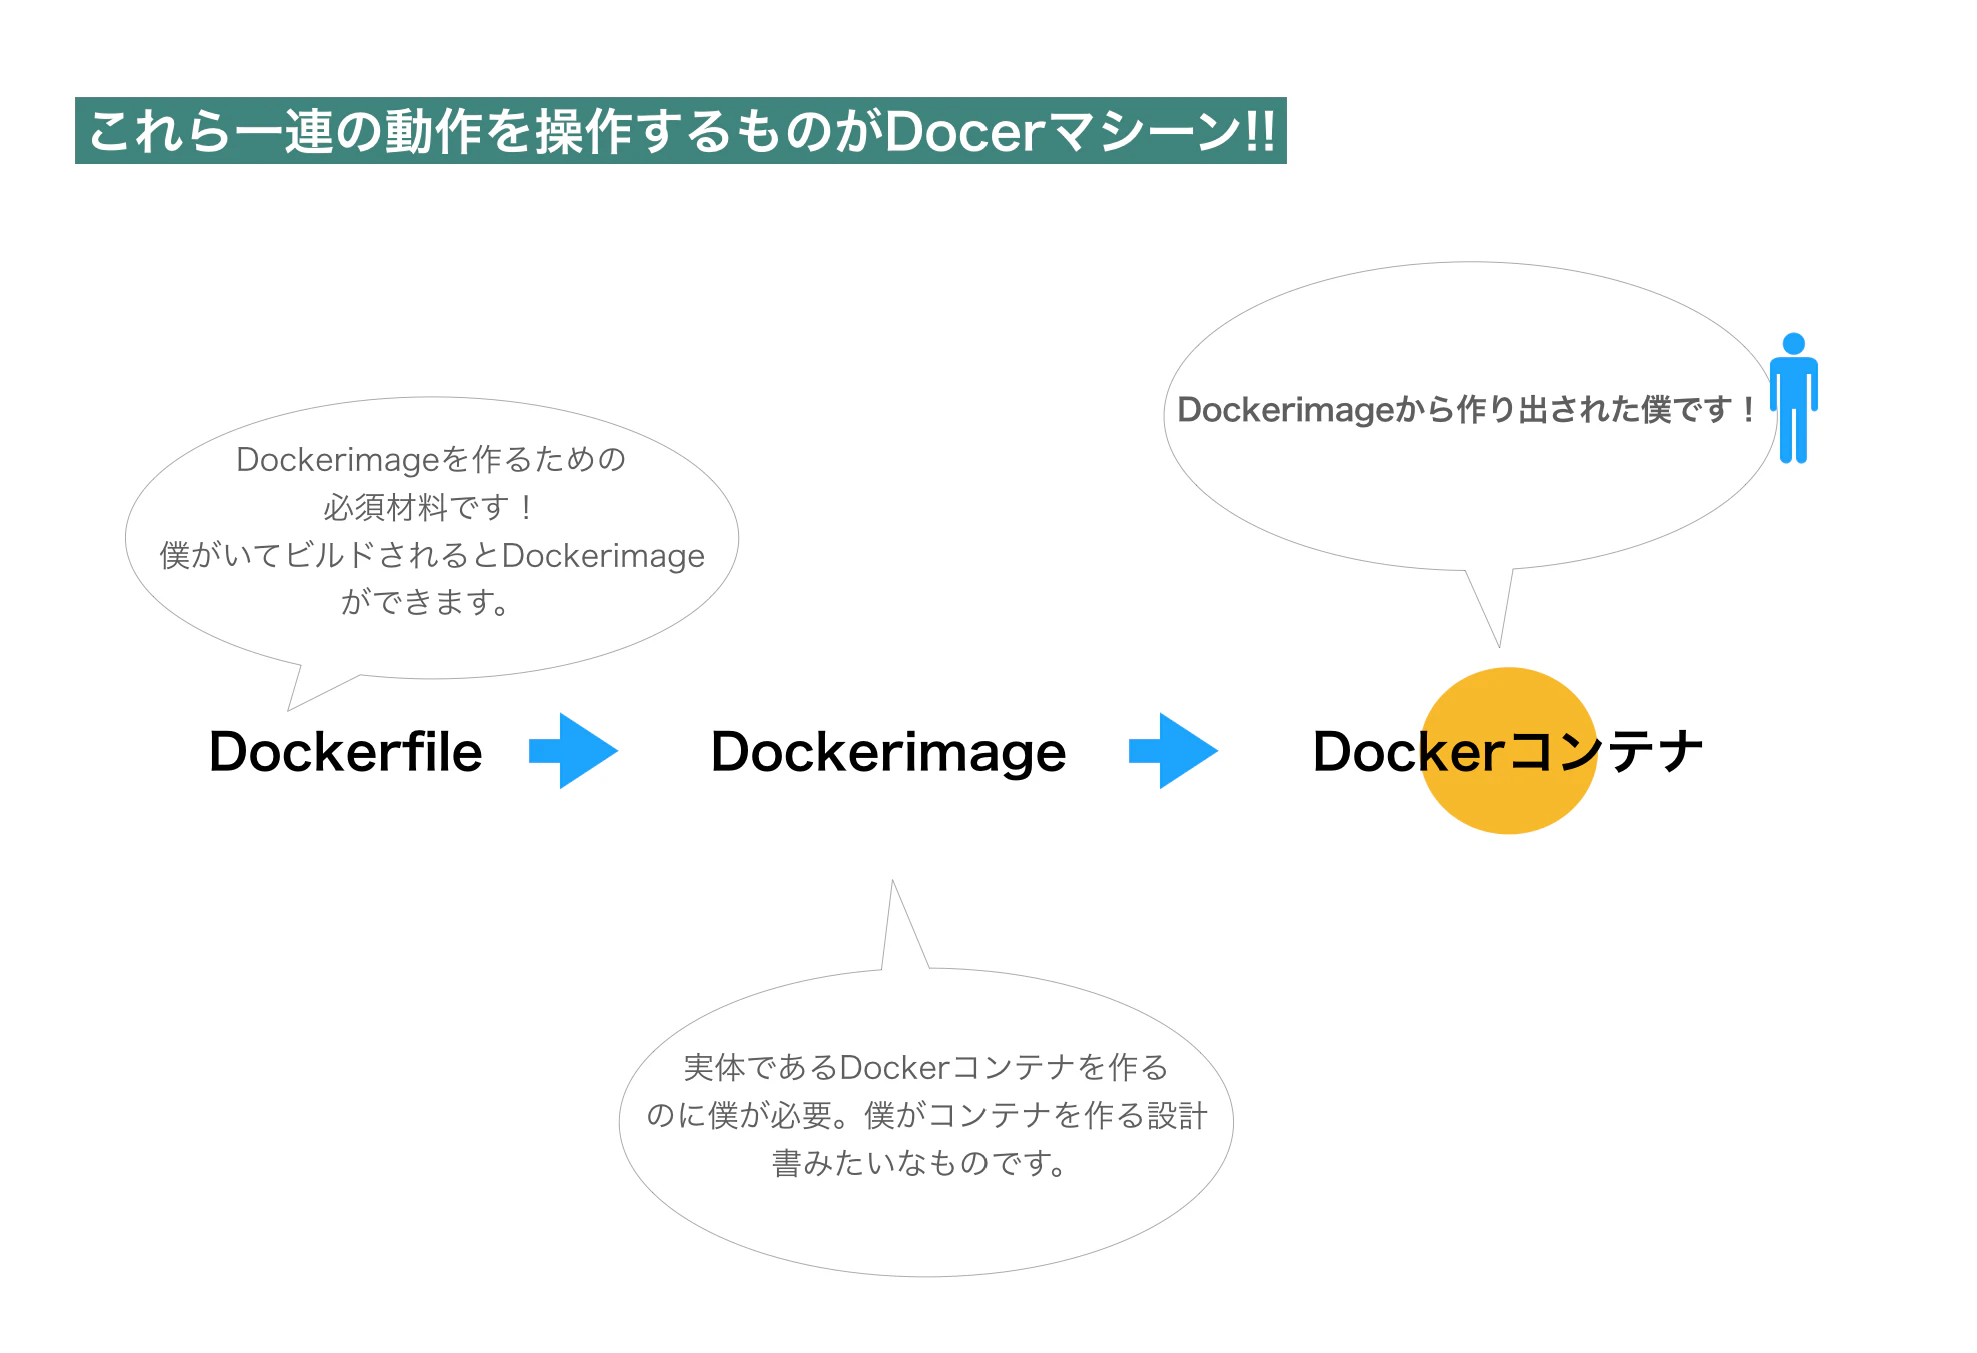Click the Dockerコンテナ label
Viewport: 1977px width, 1353px height.
1508,752
